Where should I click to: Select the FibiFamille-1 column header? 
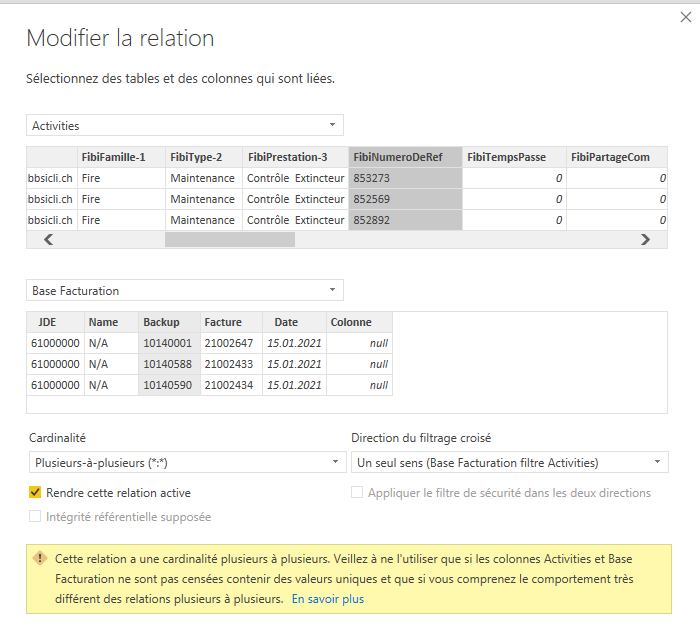tap(121, 157)
